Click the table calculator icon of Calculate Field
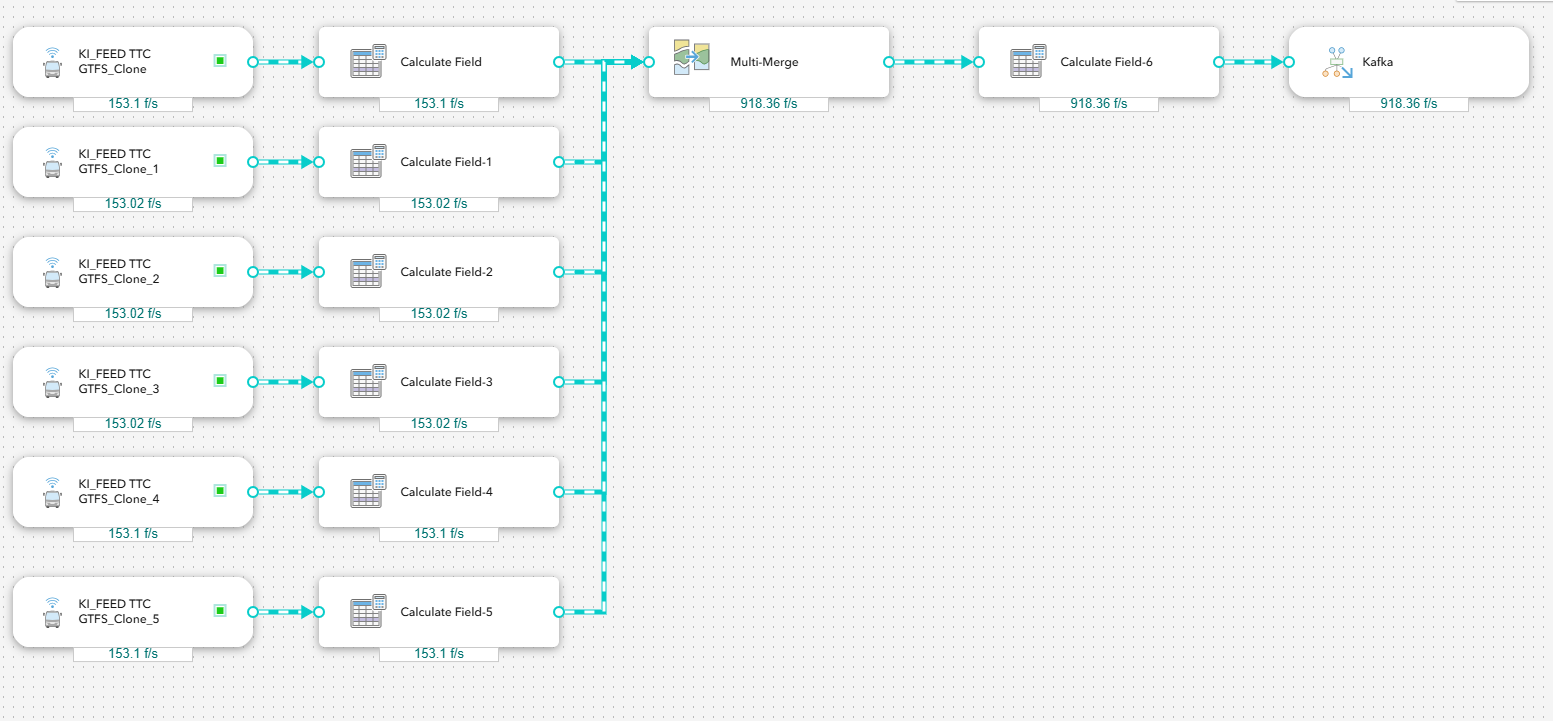Viewport: 1553px width, 721px height. tap(368, 61)
